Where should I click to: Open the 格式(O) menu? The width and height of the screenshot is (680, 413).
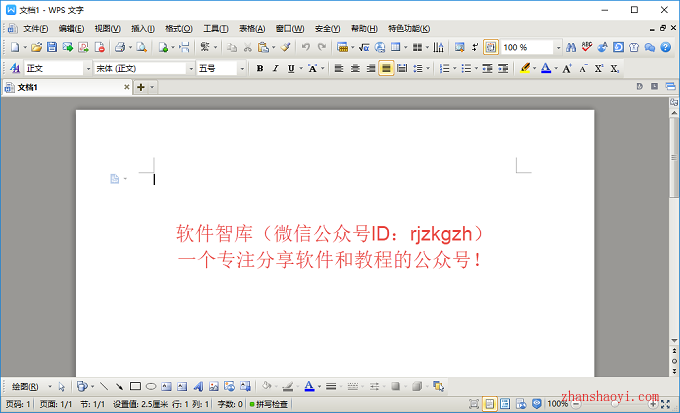pos(179,29)
